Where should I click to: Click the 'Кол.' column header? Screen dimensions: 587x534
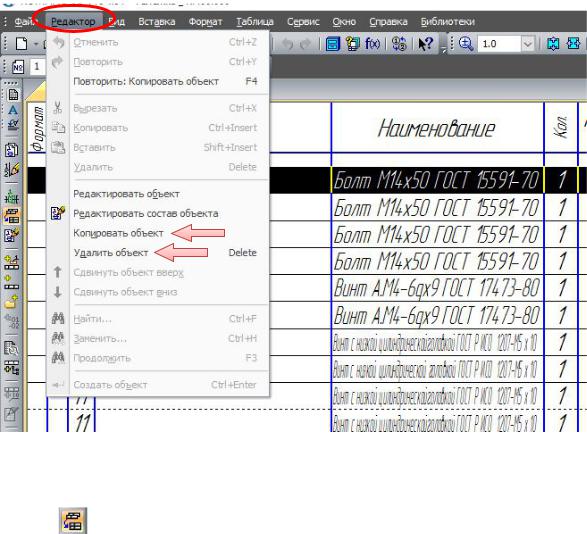tap(560, 127)
